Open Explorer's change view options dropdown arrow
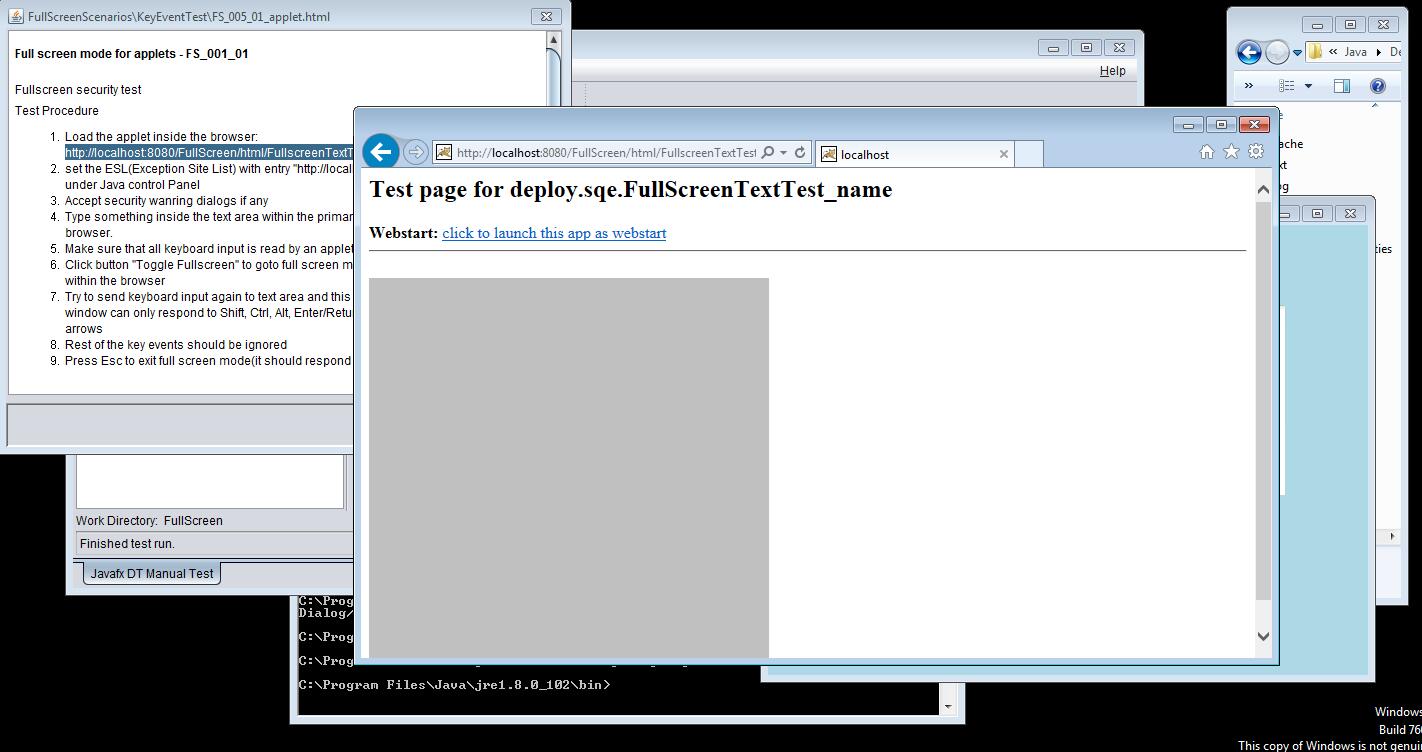The width and height of the screenshot is (1422, 752). [1308, 86]
